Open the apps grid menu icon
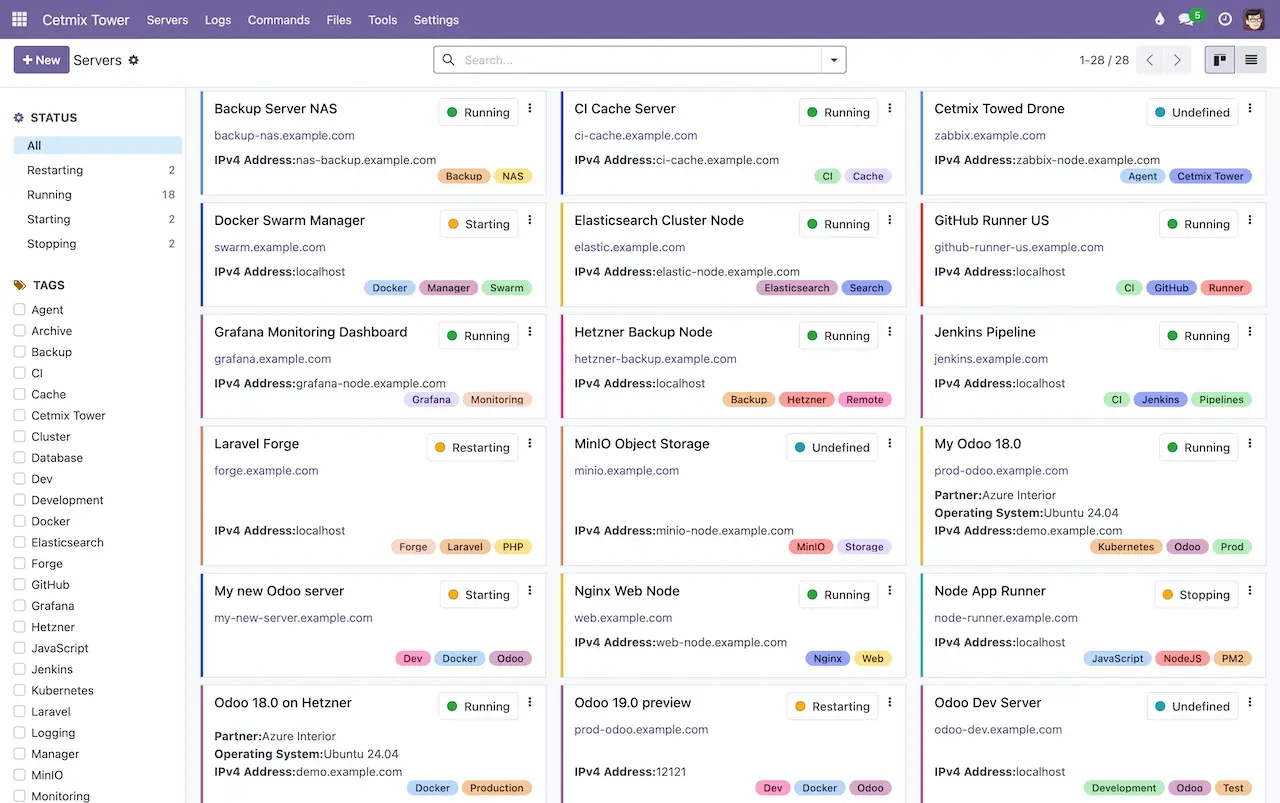Viewport: 1280px width, 803px height. click(x=19, y=20)
